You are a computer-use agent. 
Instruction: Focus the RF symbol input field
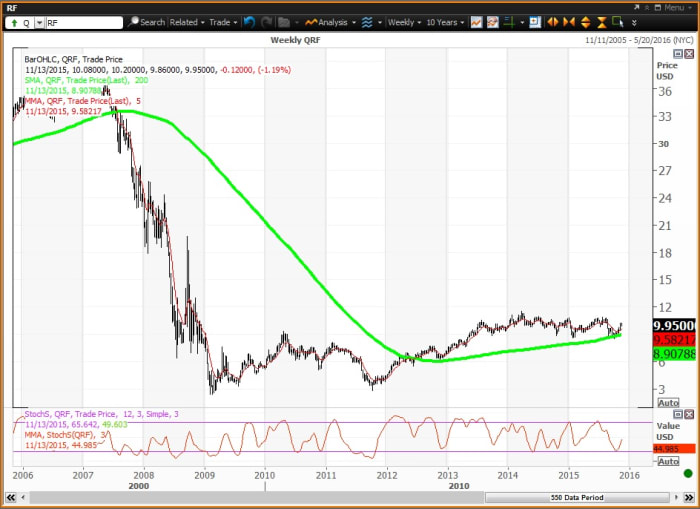83,22
